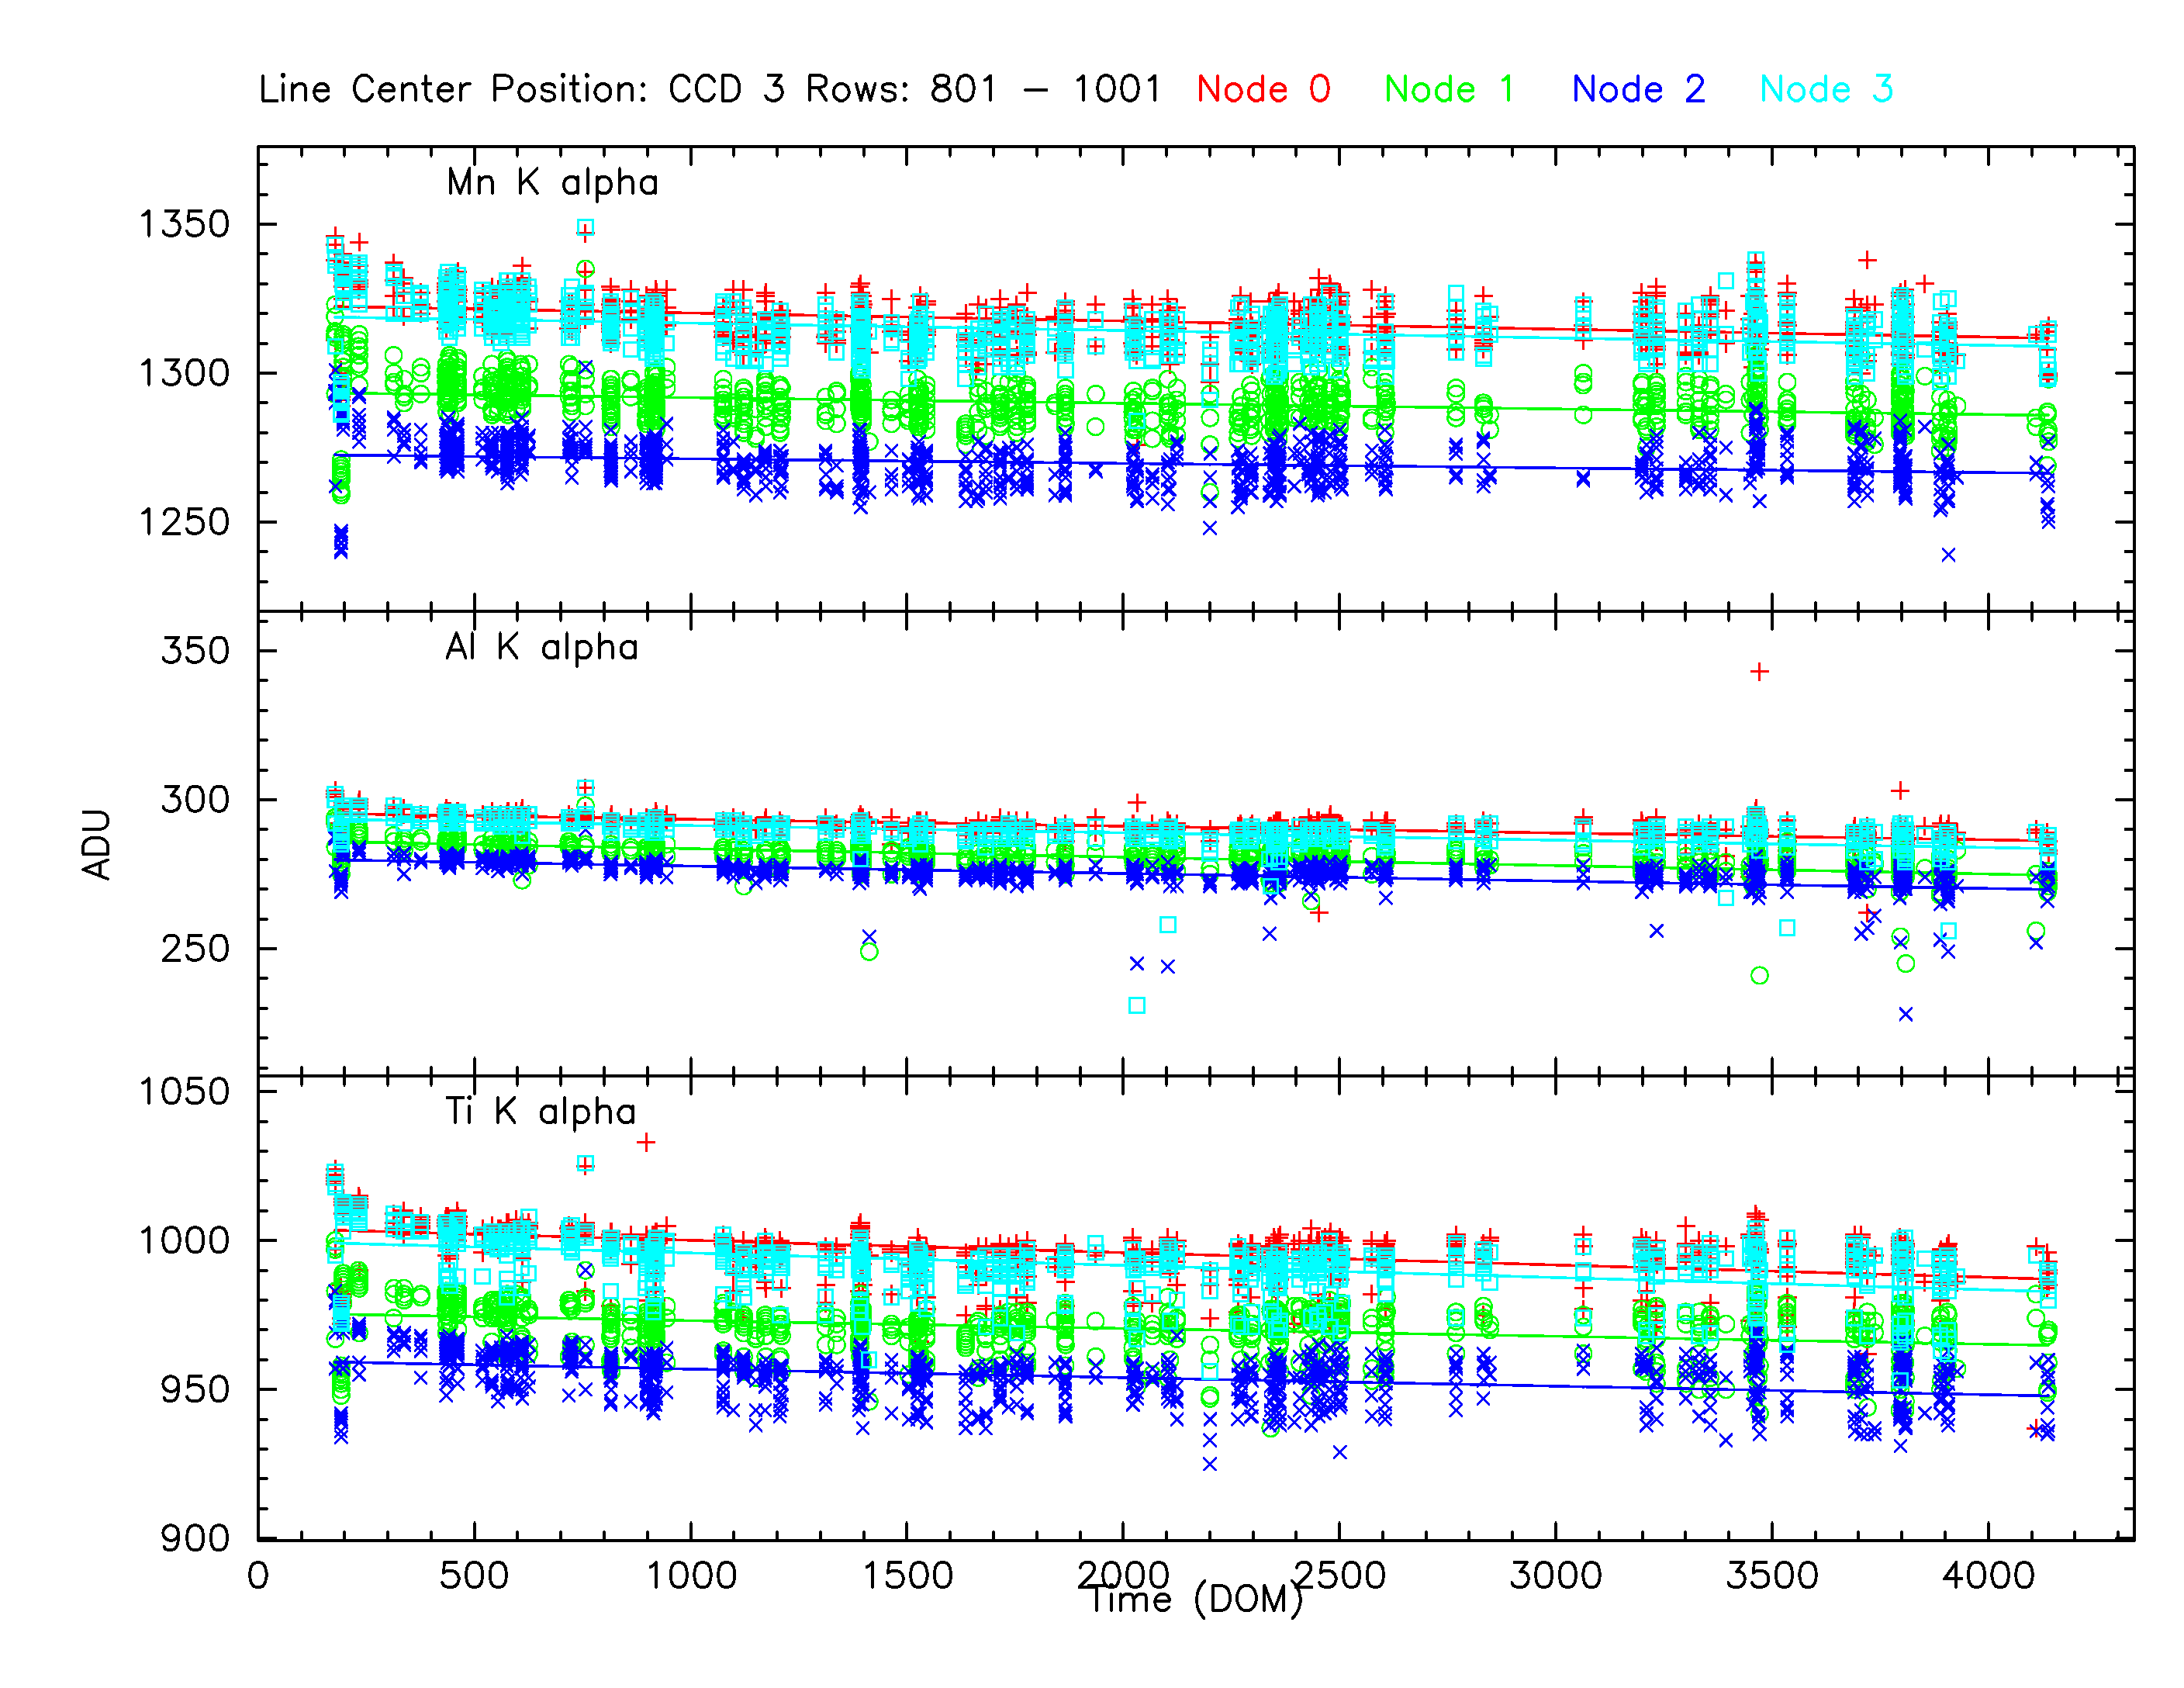Screen dimensions: 2184x1688
Task: Click the ADU y-axis label
Action: click(x=97, y=845)
